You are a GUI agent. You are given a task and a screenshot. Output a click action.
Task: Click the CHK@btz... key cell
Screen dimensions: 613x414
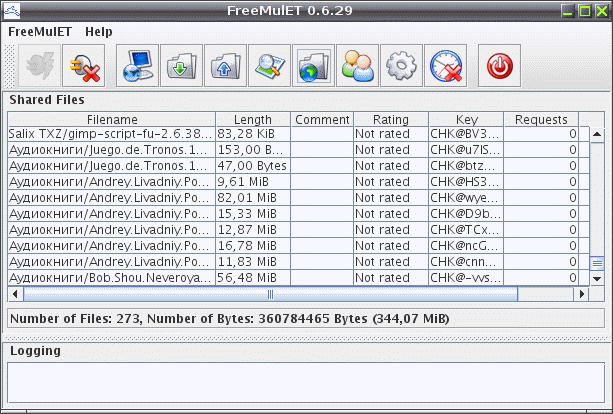tap(466, 166)
